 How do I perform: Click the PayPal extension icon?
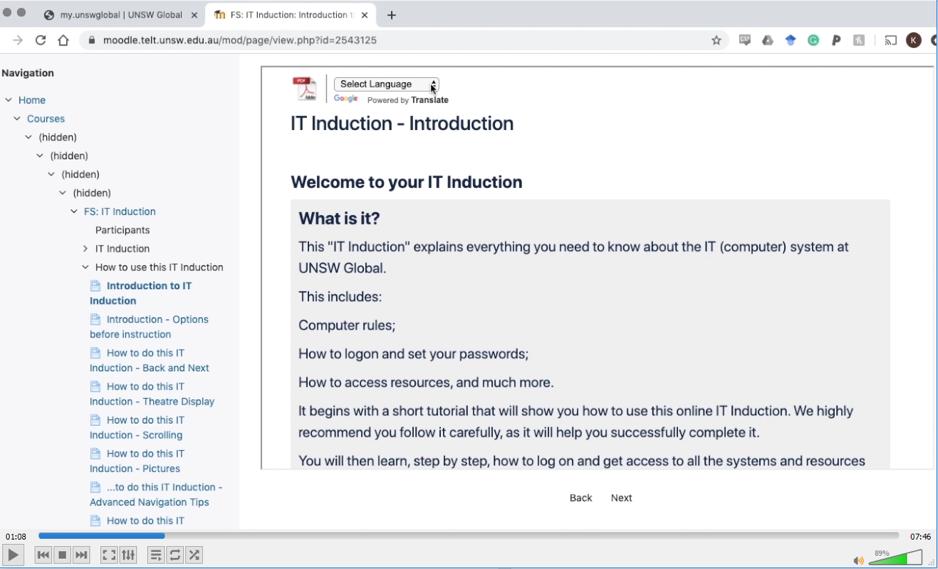click(836, 40)
